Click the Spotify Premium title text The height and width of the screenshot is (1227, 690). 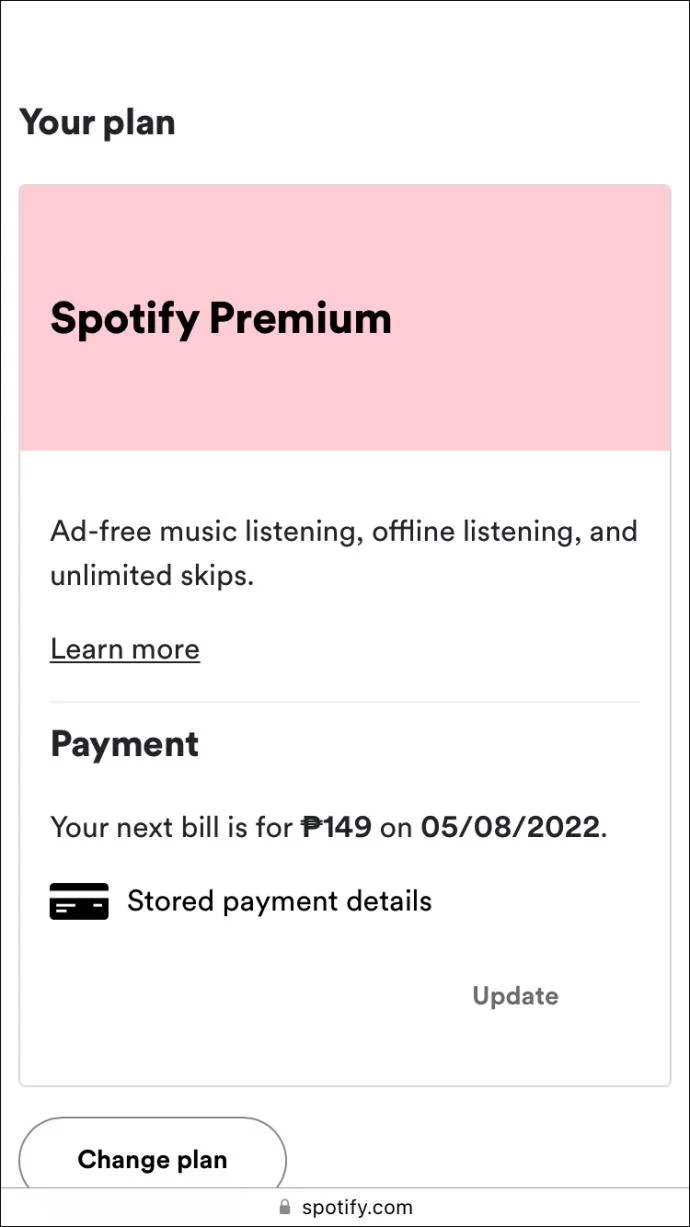pyautogui.click(x=220, y=318)
